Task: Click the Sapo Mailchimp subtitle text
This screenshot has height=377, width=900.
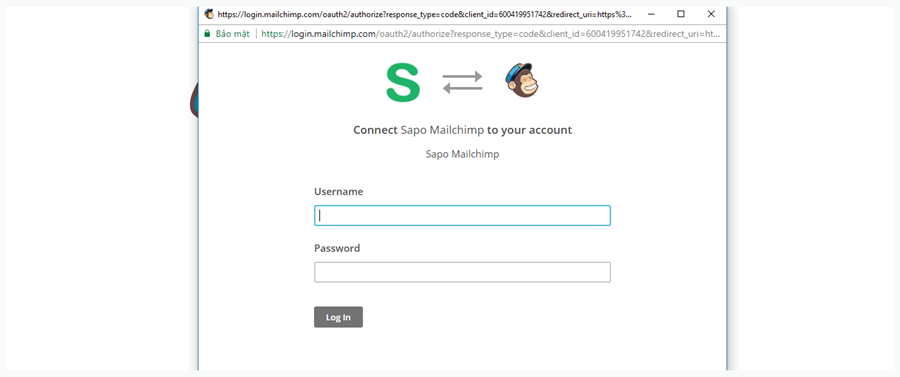Action: (x=462, y=154)
